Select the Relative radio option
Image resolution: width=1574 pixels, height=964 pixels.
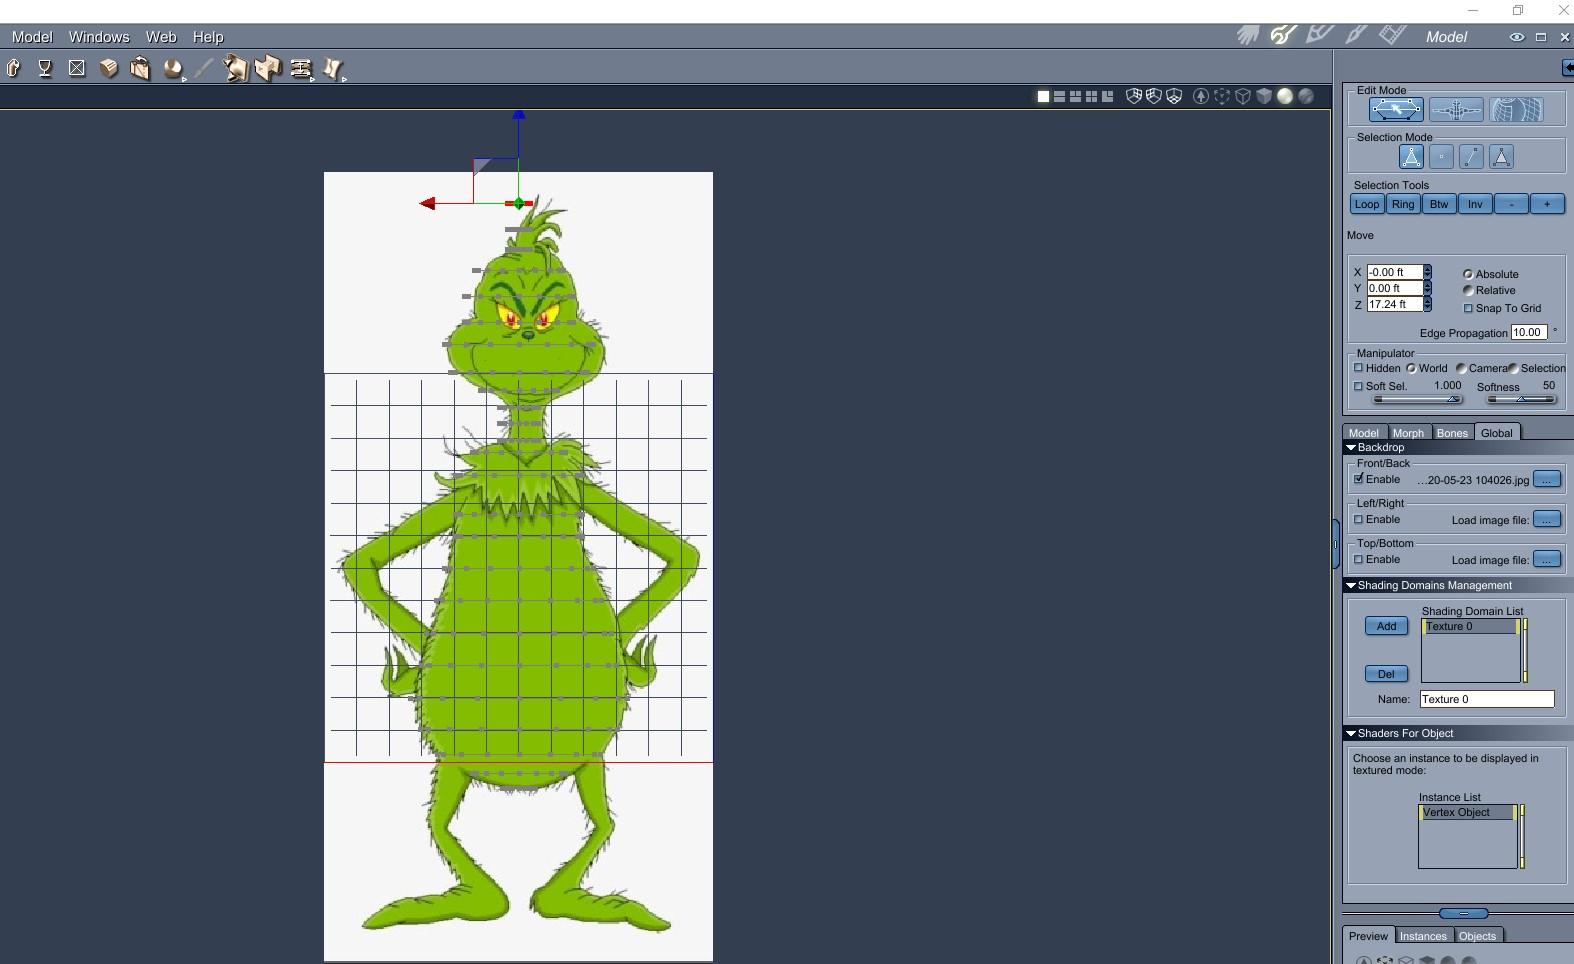click(x=1468, y=290)
